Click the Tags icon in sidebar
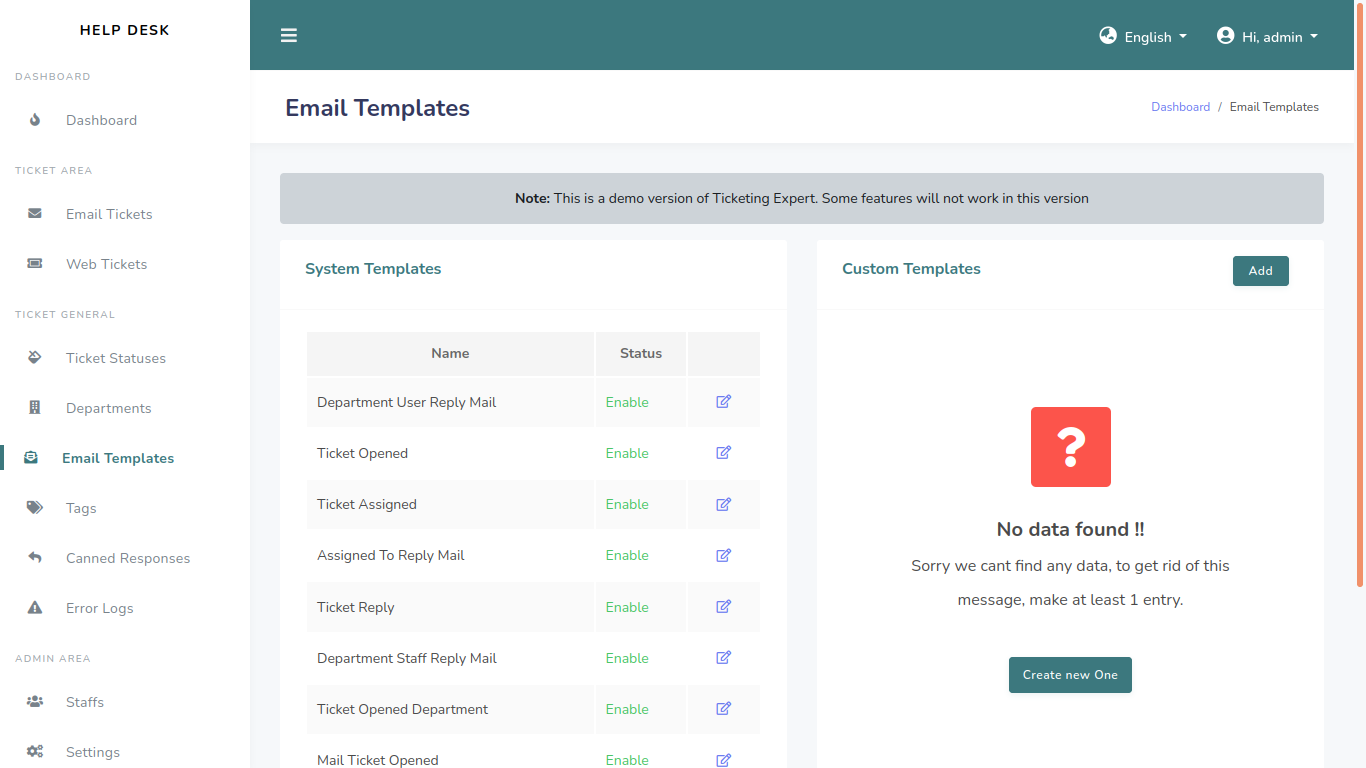 coord(35,507)
